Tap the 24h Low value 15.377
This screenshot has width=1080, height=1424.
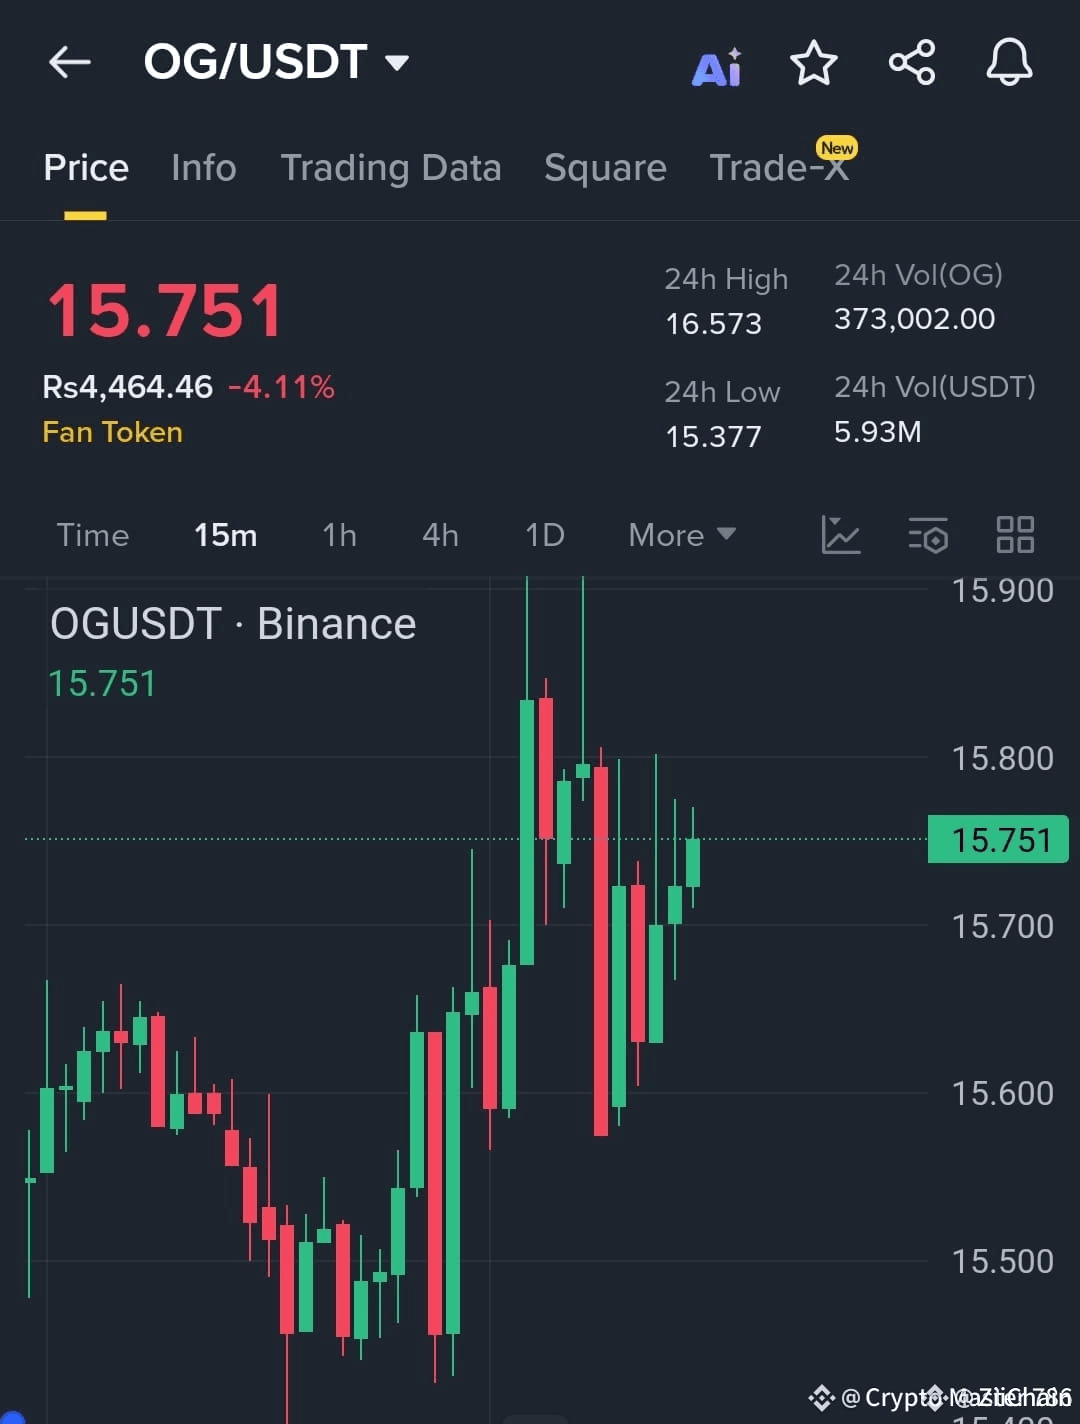point(714,437)
